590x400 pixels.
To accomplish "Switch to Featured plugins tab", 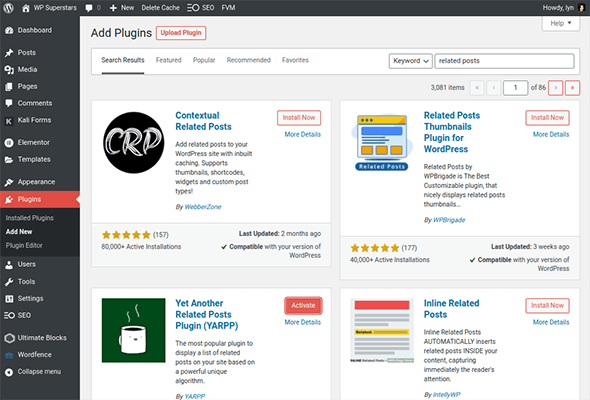I will tap(169, 60).
